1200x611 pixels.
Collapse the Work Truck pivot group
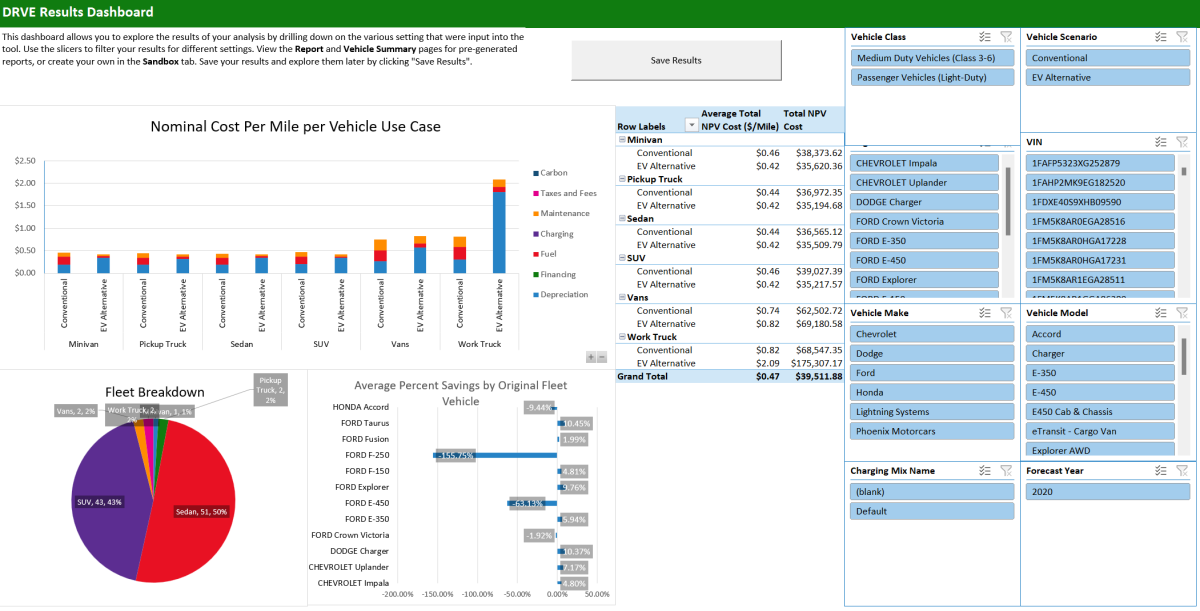point(621,337)
